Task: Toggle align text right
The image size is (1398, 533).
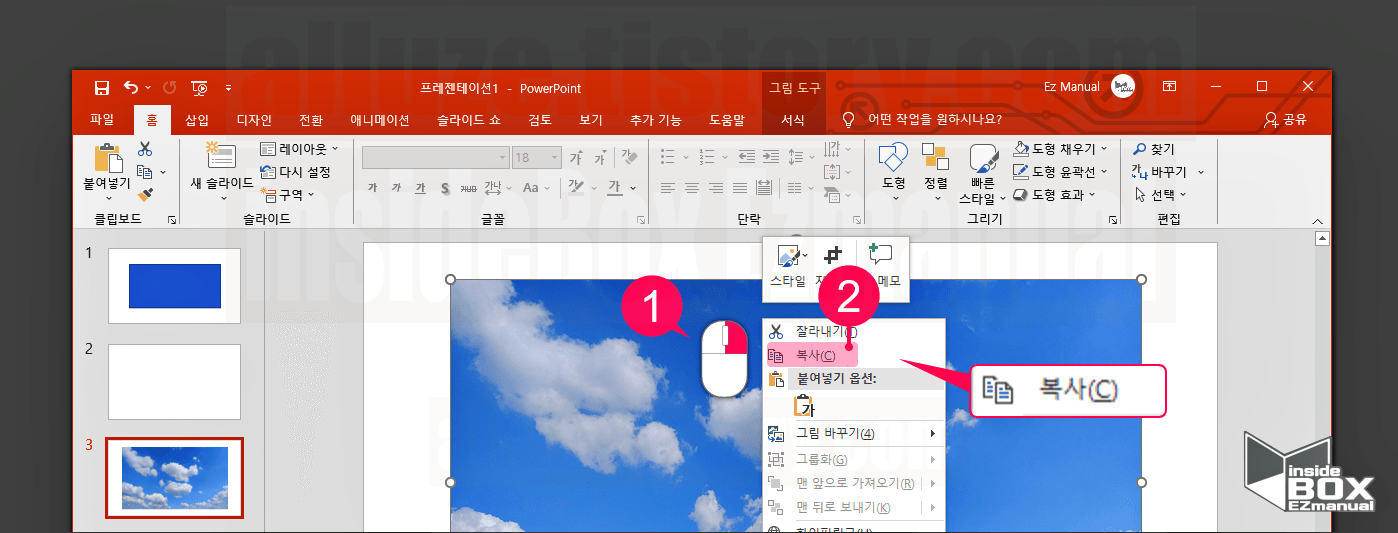Action: click(717, 187)
